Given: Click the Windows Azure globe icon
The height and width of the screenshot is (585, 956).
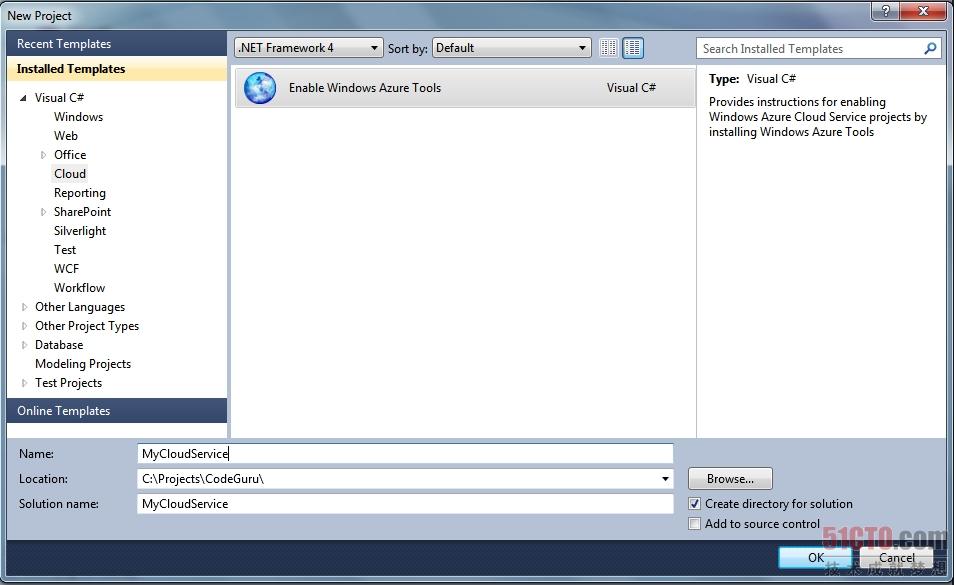Looking at the screenshot, I should coord(260,88).
